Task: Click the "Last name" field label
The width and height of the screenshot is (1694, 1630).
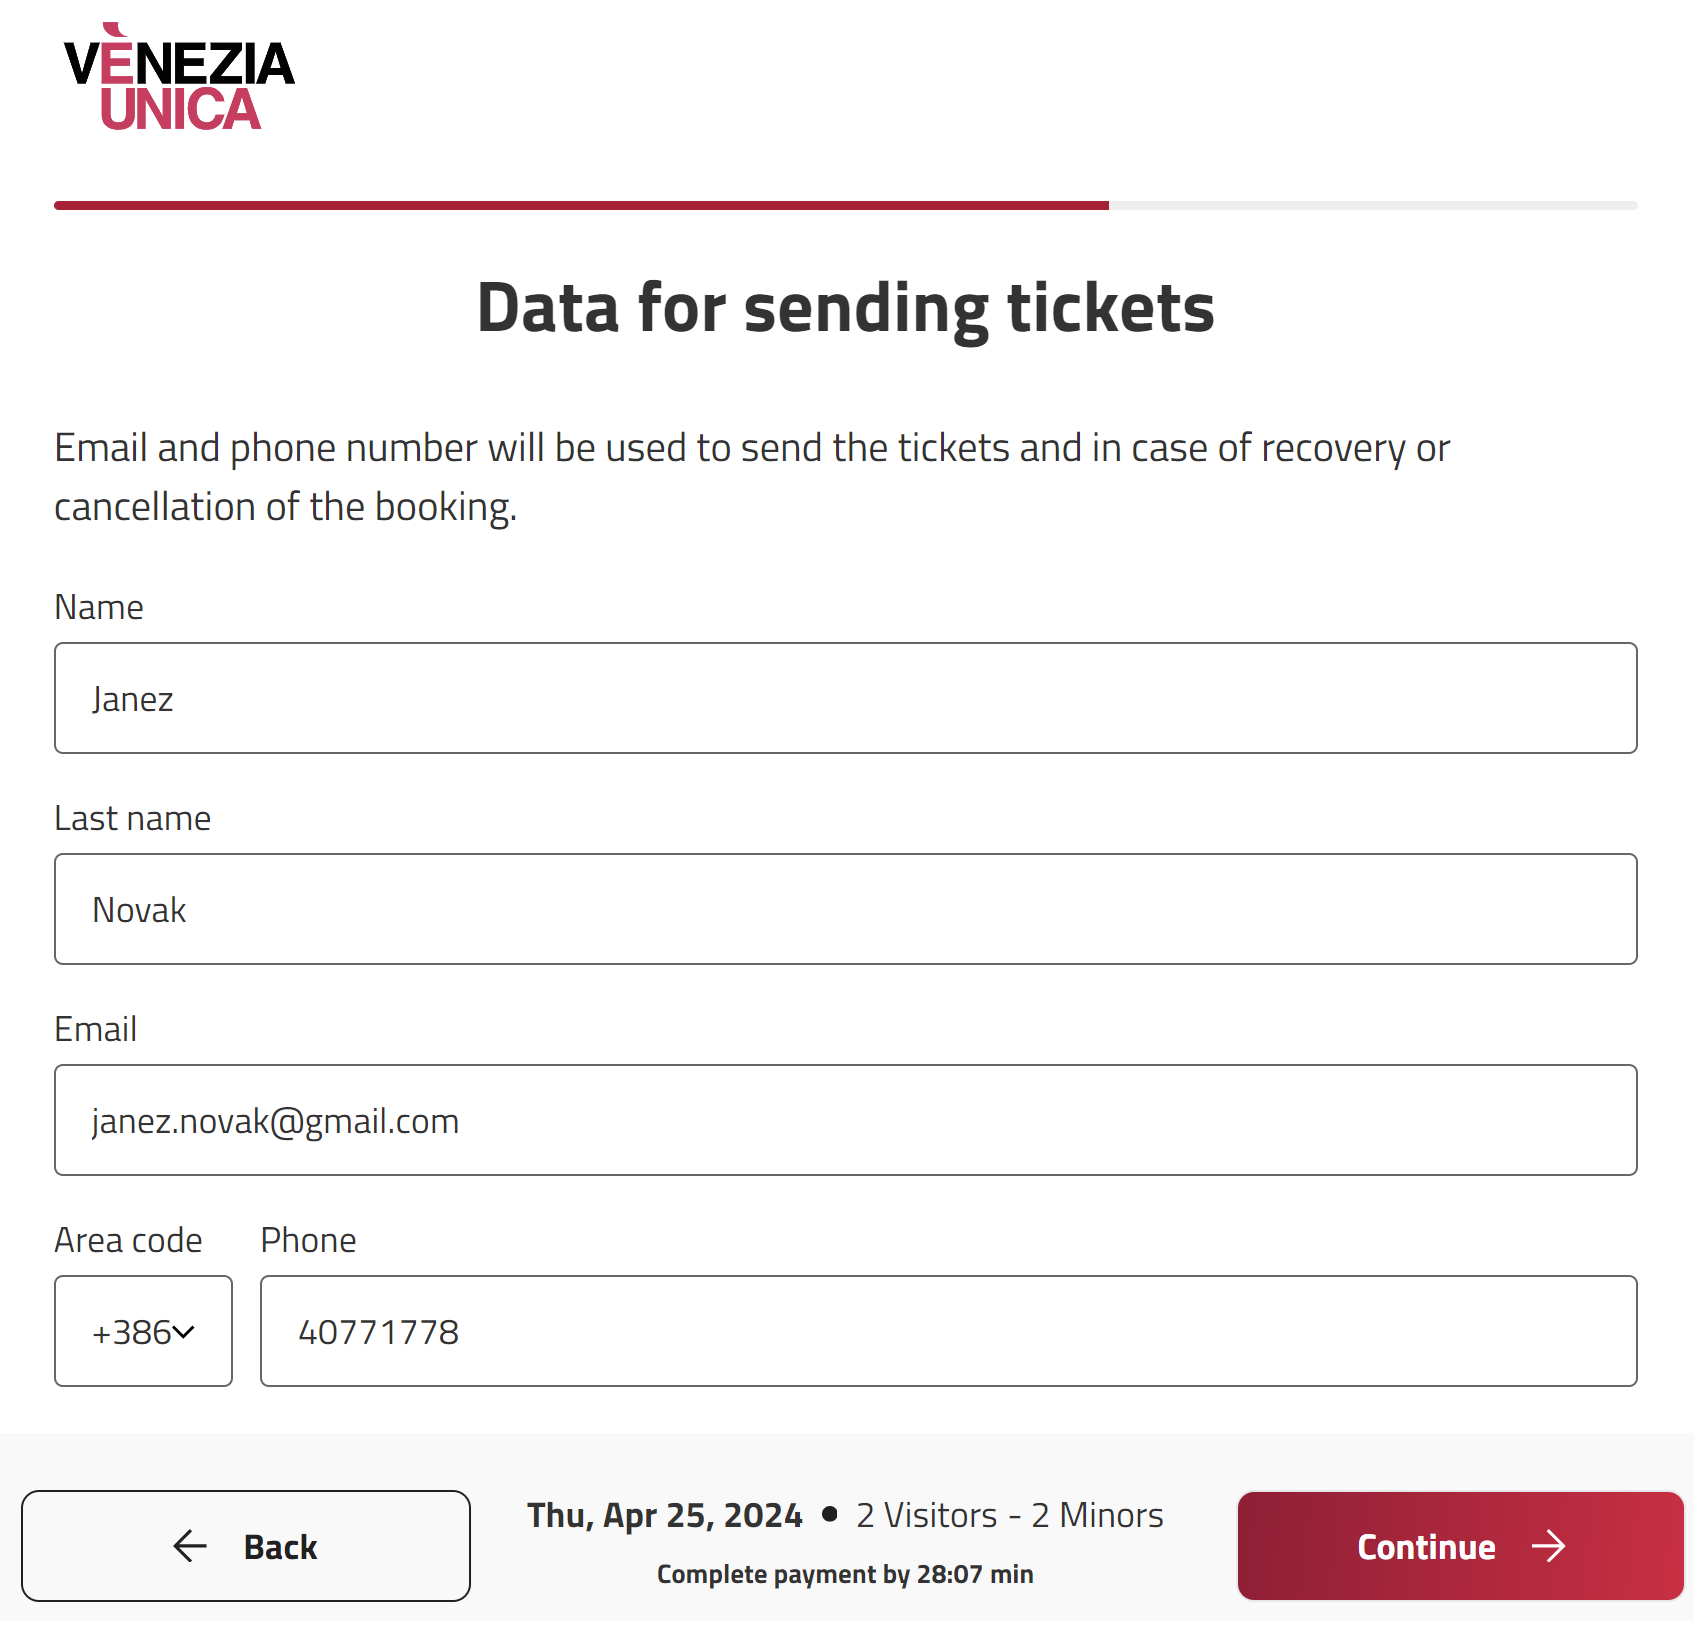Action: [132, 818]
